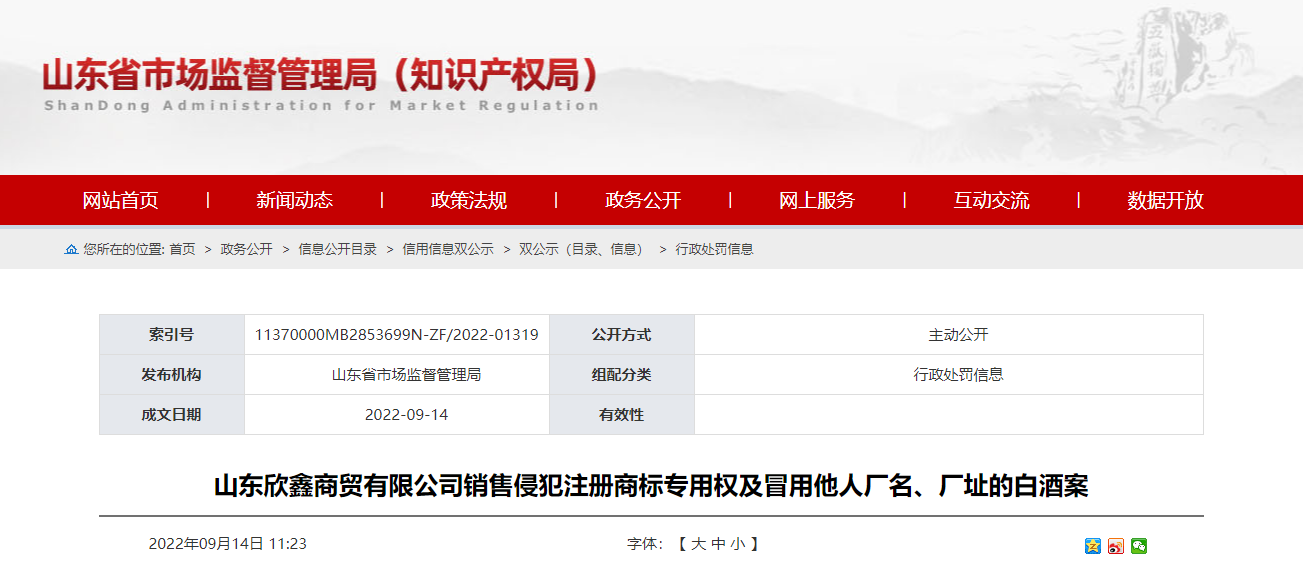Click the article title about 山东欣鑫商贸有限公司
This screenshot has width=1303, height=581.
pos(651,487)
